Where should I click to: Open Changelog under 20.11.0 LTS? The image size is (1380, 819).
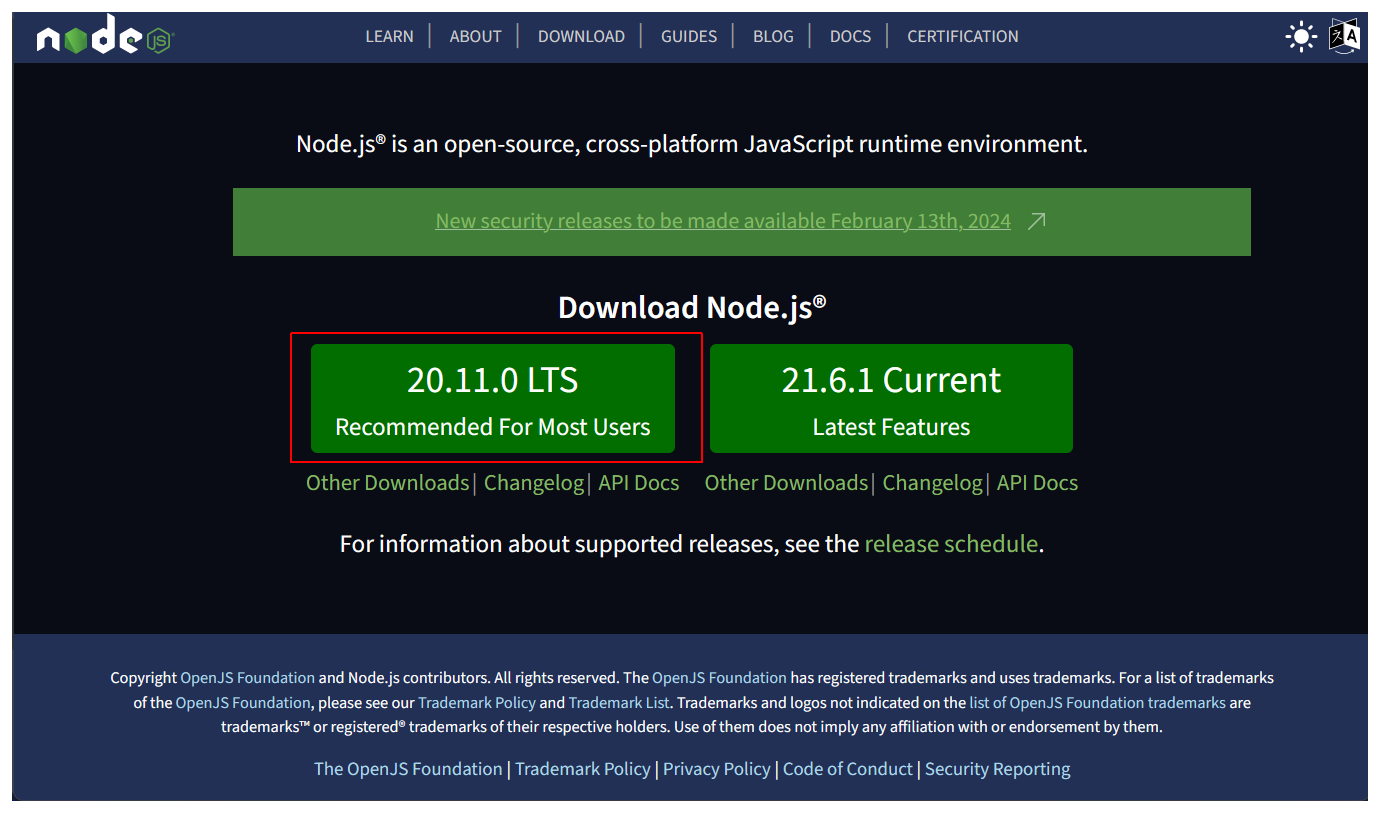click(534, 483)
